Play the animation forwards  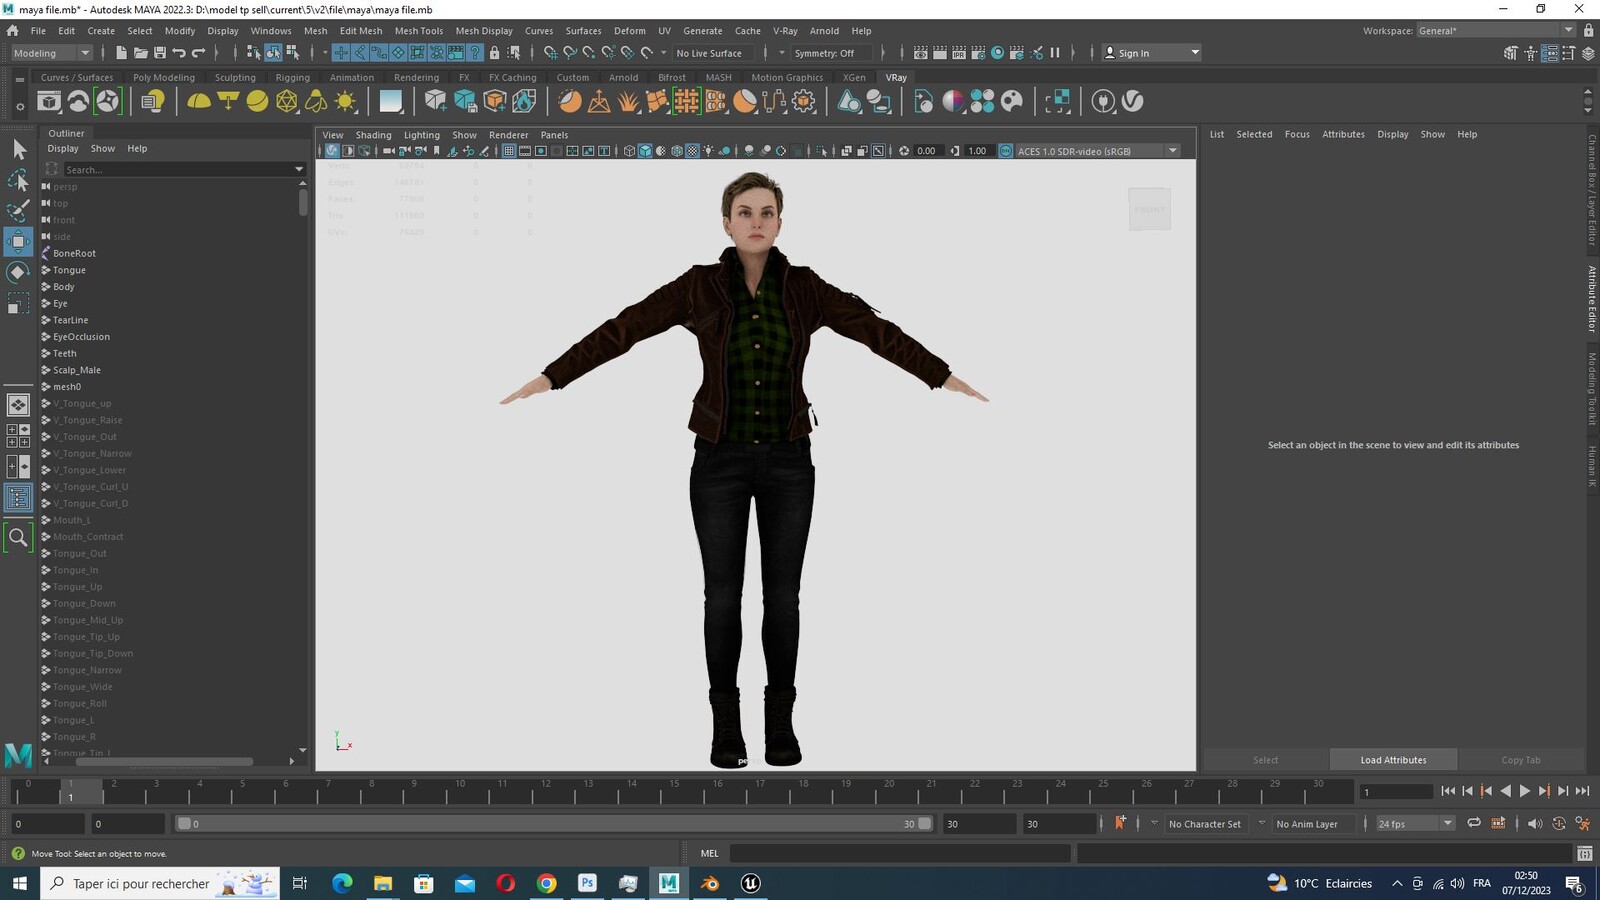pos(1524,791)
